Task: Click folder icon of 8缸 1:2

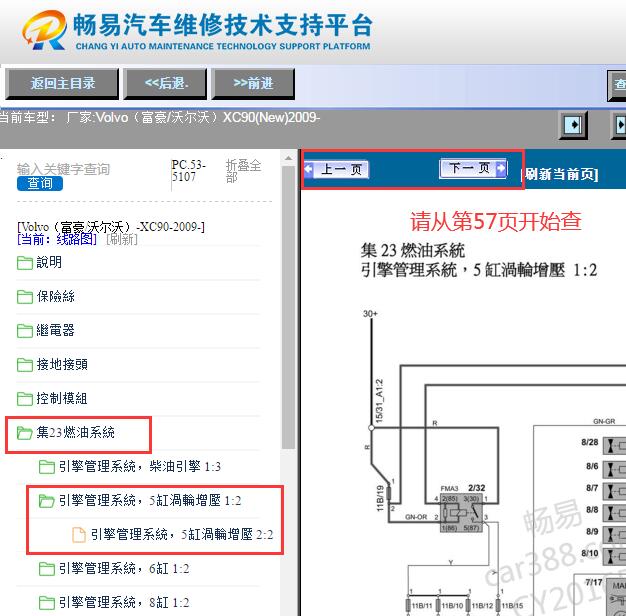Action: pyautogui.click(x=47, y=603)
